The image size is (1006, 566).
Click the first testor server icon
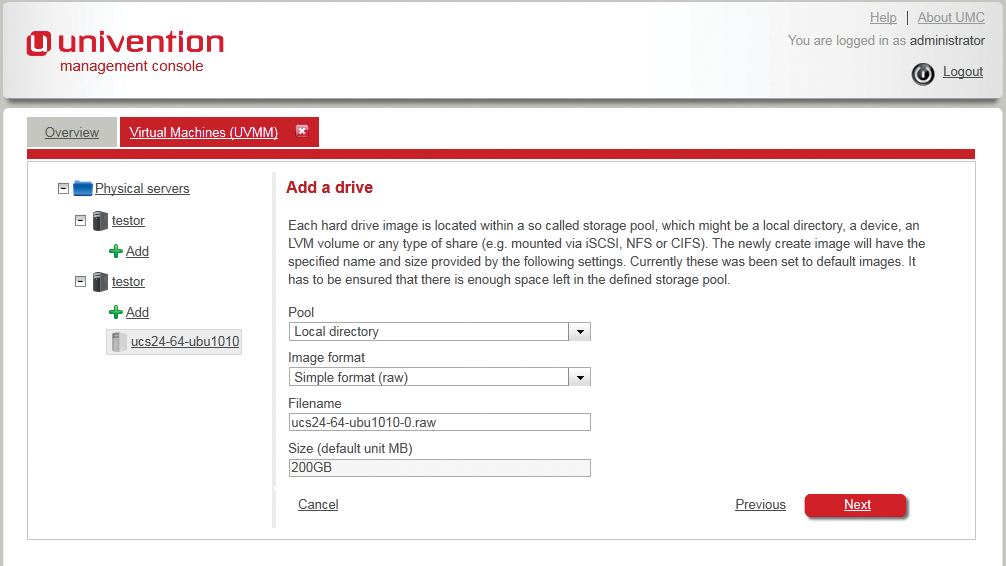(x=100, y=221)
